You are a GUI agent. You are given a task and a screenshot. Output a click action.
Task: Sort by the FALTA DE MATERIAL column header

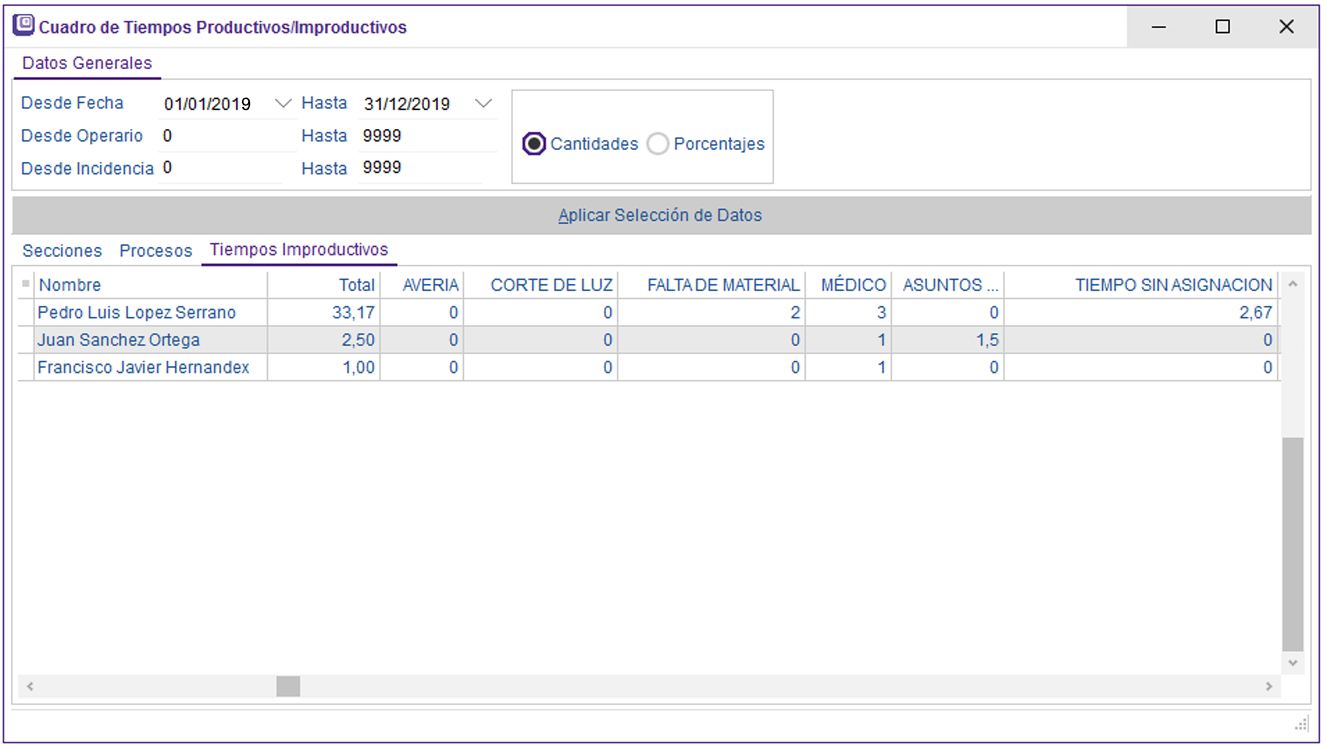tap(723, 285)
